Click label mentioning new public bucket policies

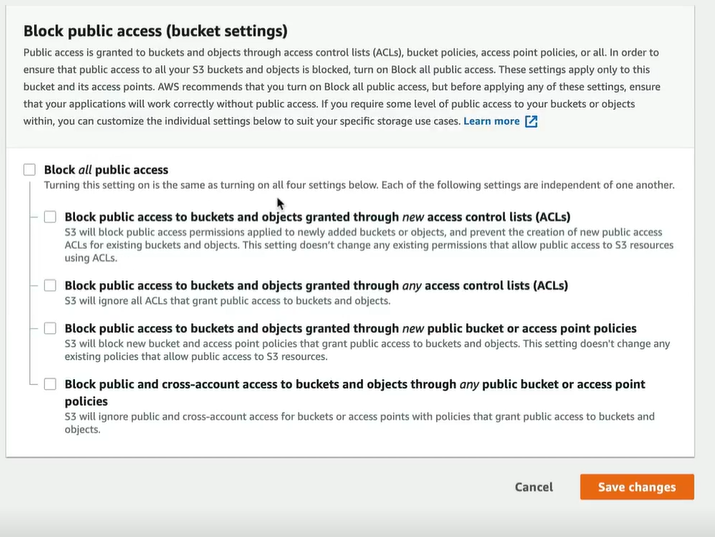[351, 328]
